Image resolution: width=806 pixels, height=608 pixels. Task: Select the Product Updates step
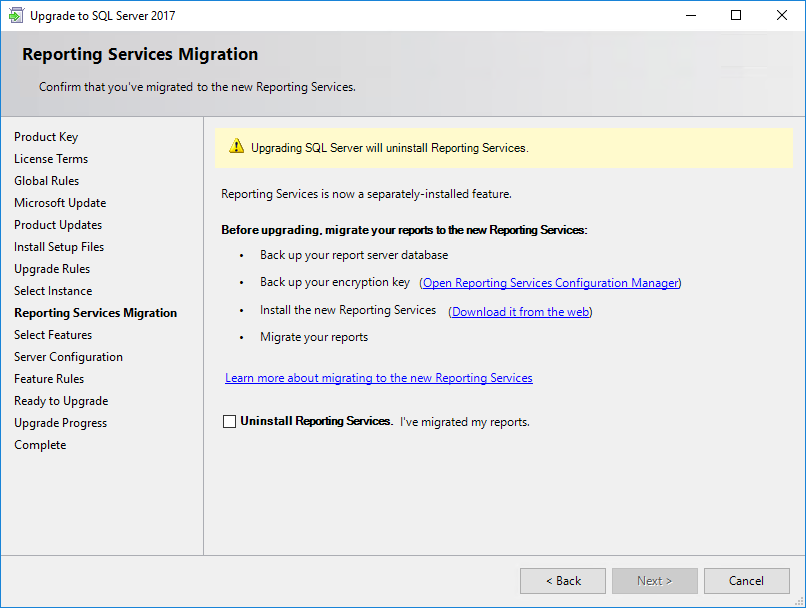click(x=58, y=225)
